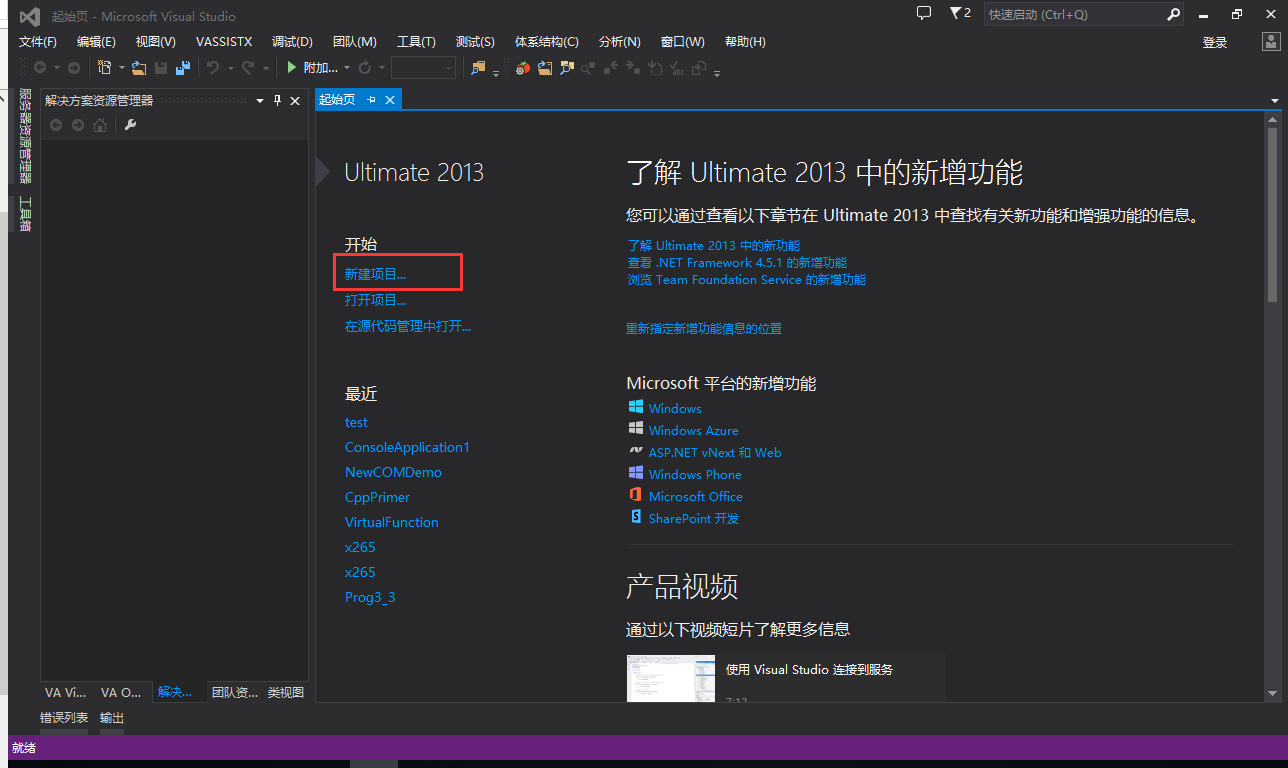Open recent project NewCOMDemo
This screenshot has height=768, width=1288.
click(393, 472)
